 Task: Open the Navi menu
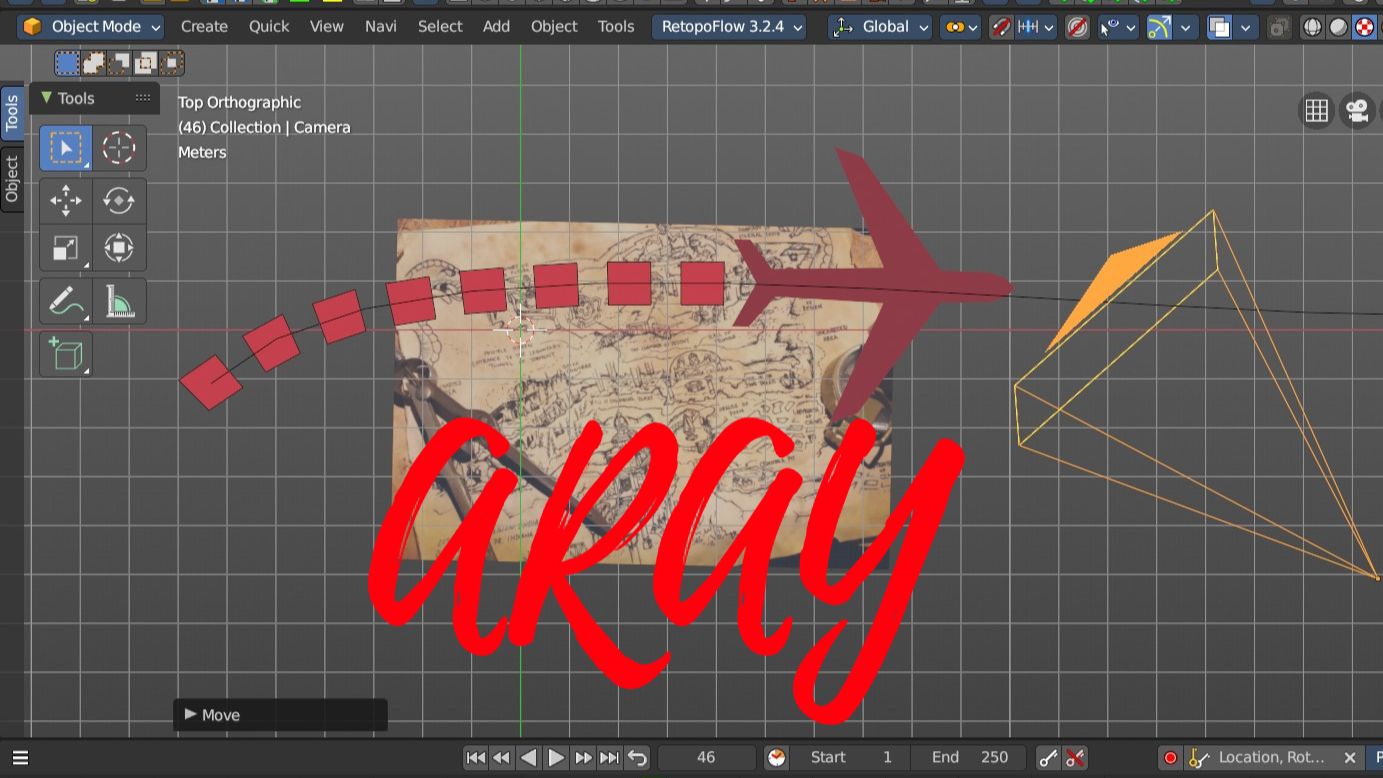coord(381,27)
